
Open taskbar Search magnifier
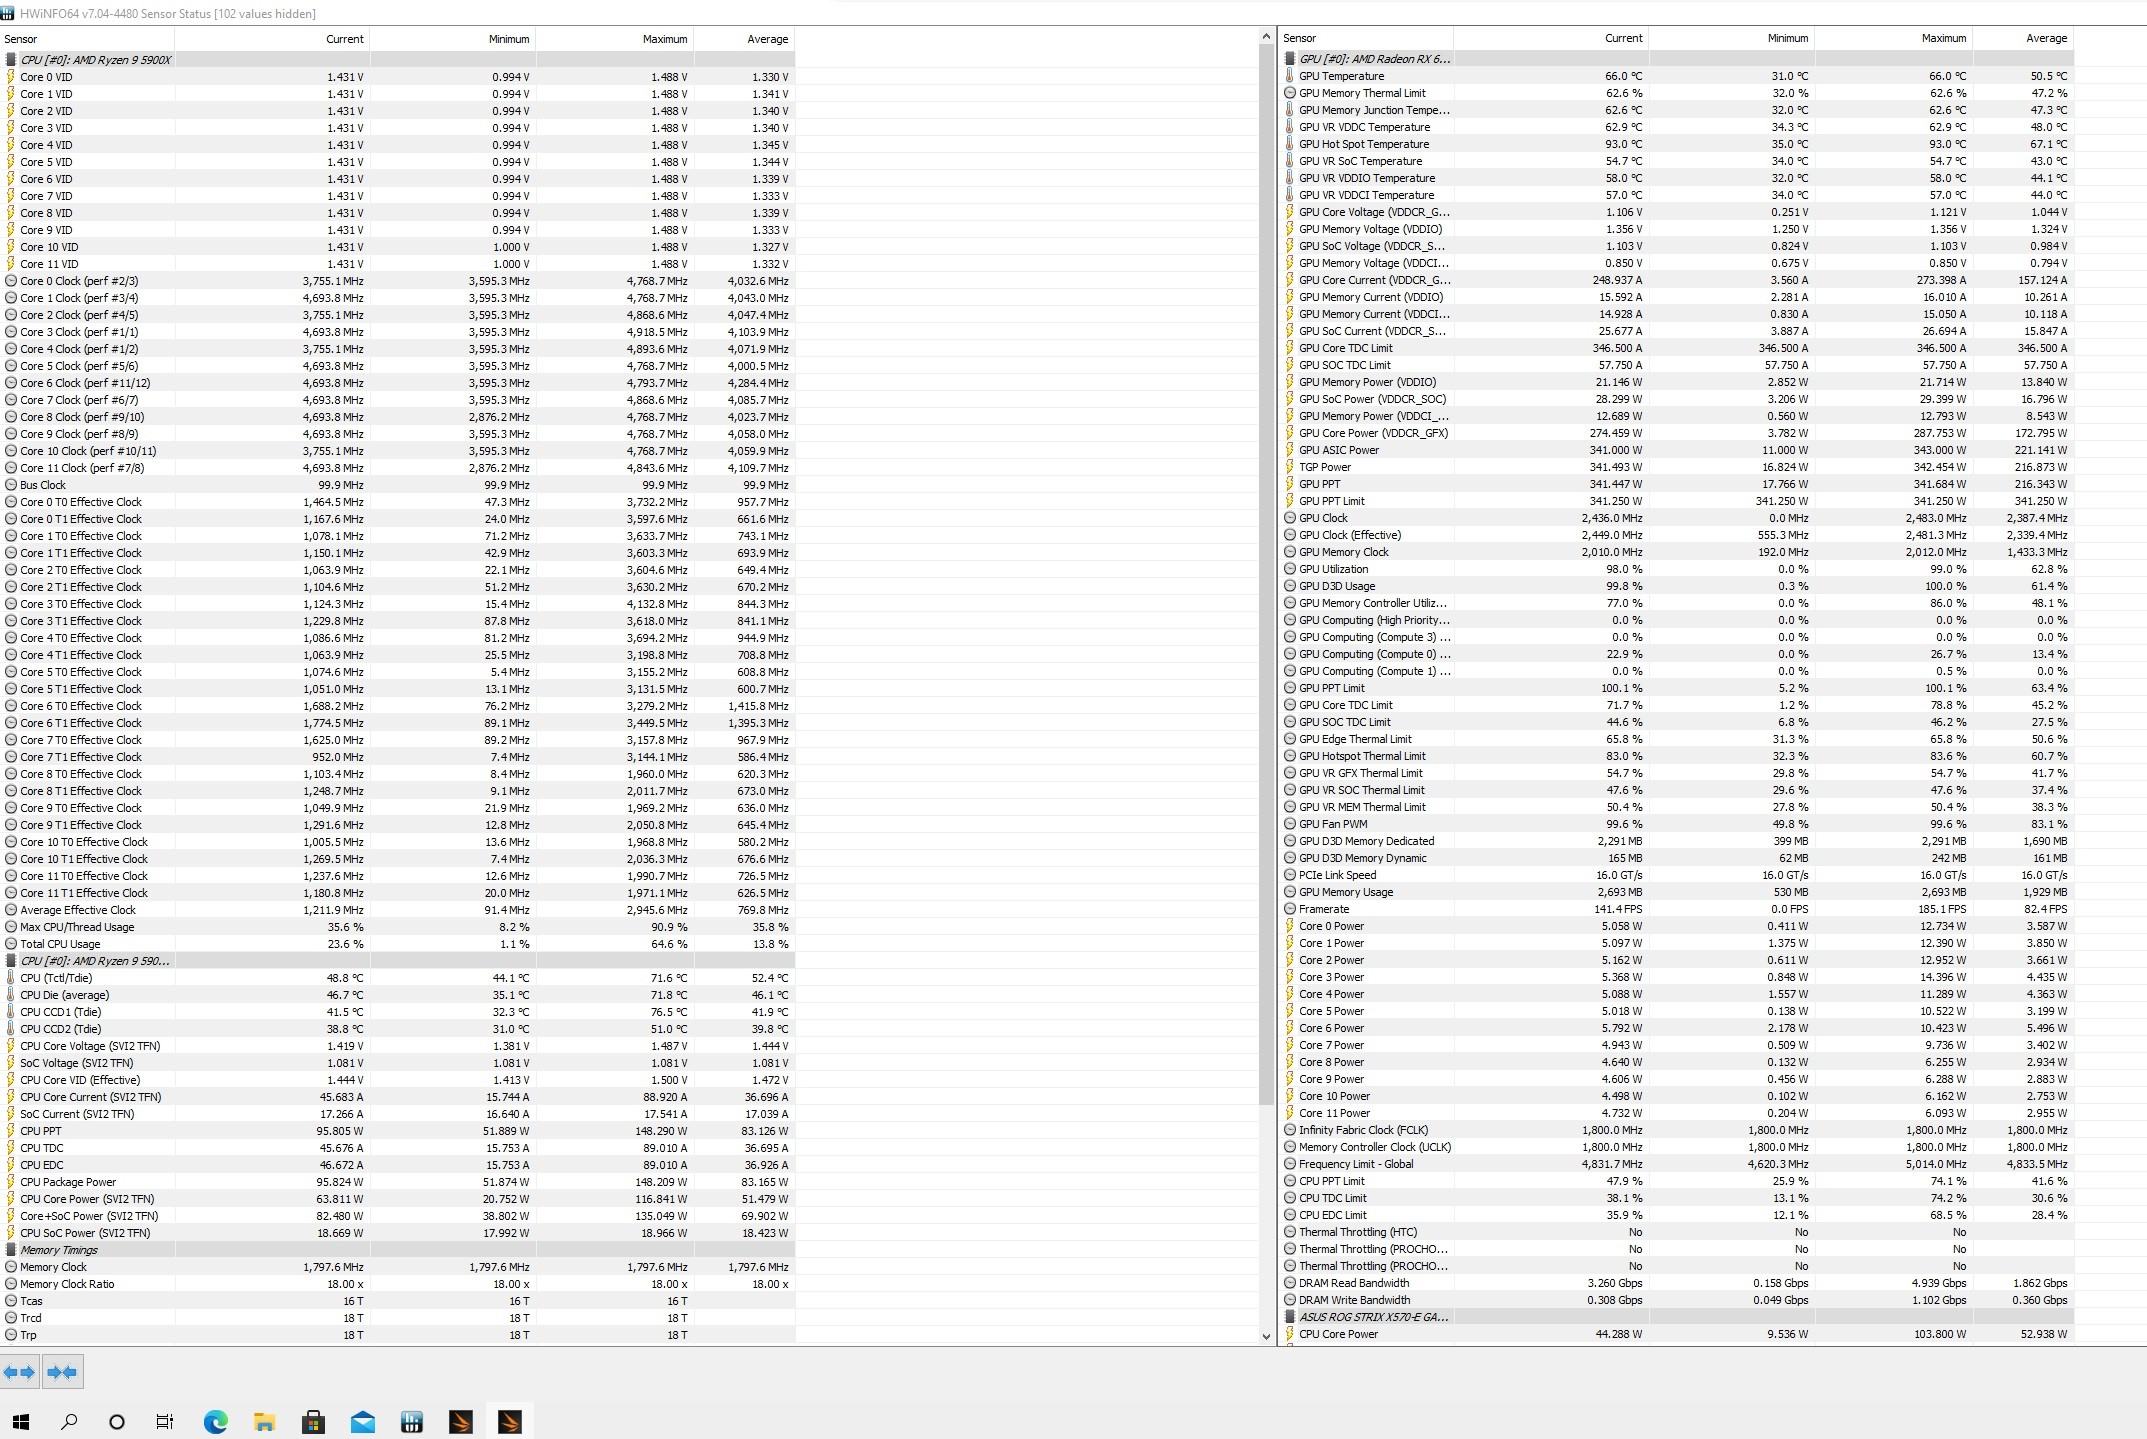(69, 1422)
